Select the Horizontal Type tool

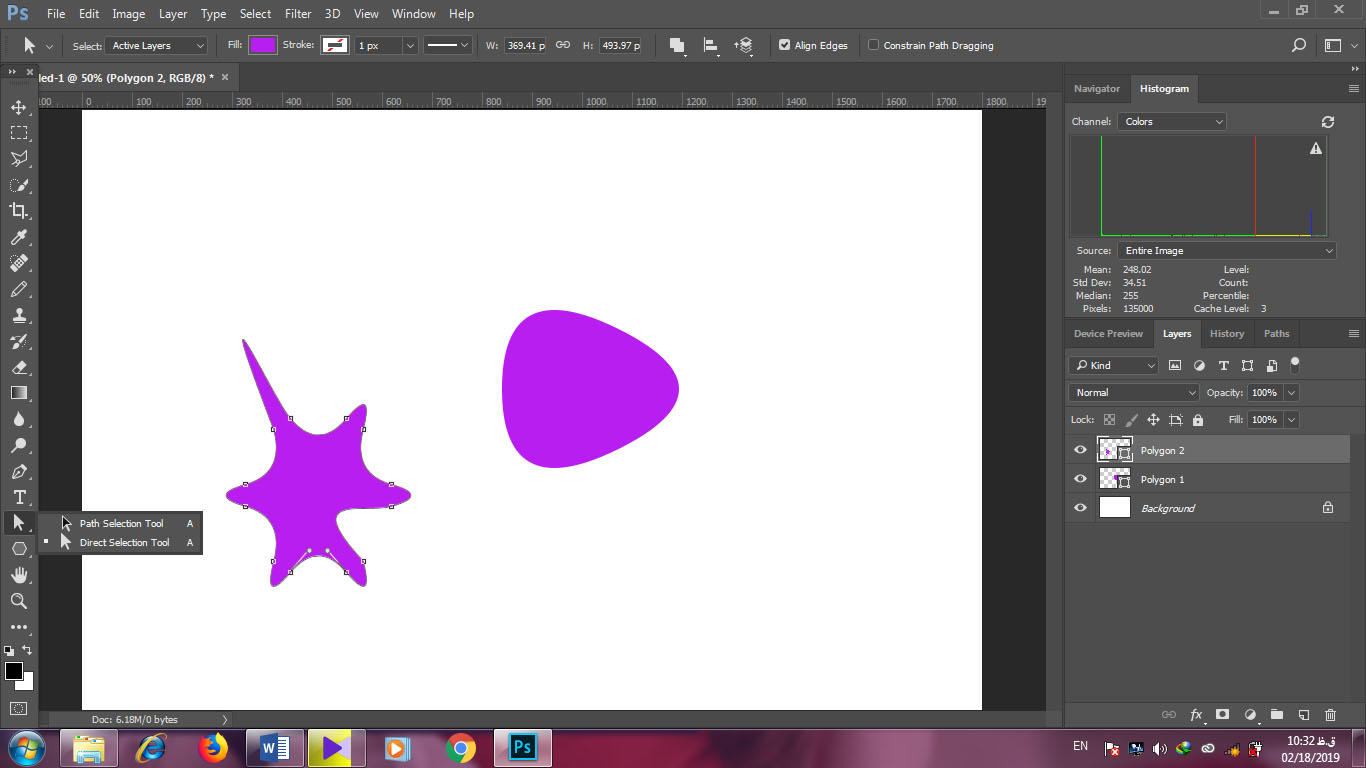19,497
